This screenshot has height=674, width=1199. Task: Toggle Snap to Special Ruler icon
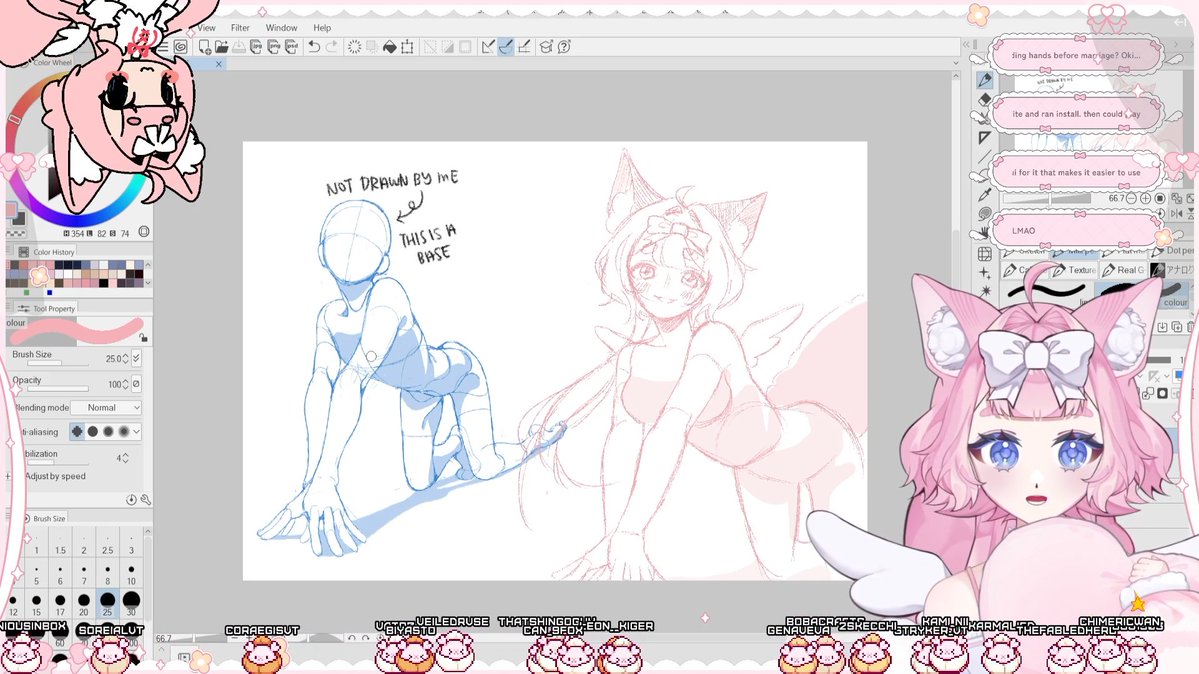tap(506, 47)
